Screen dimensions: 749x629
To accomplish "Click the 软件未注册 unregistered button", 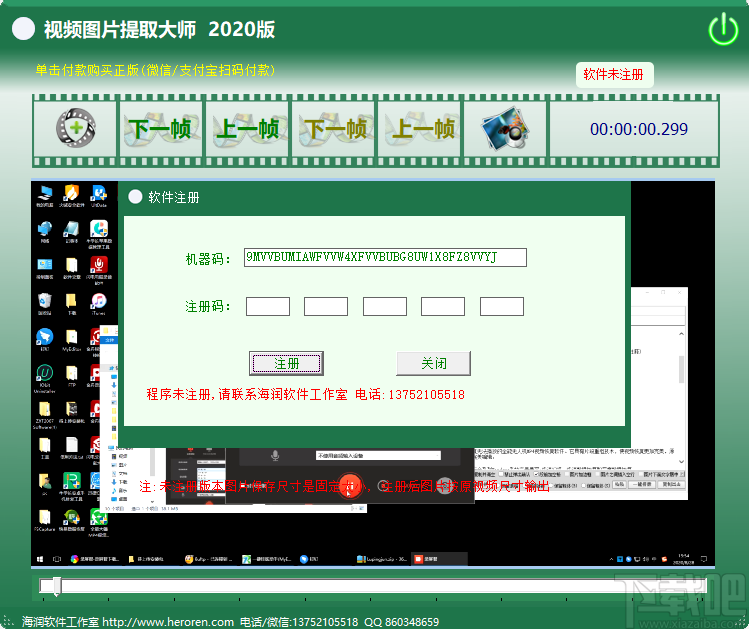I will 614,75.
